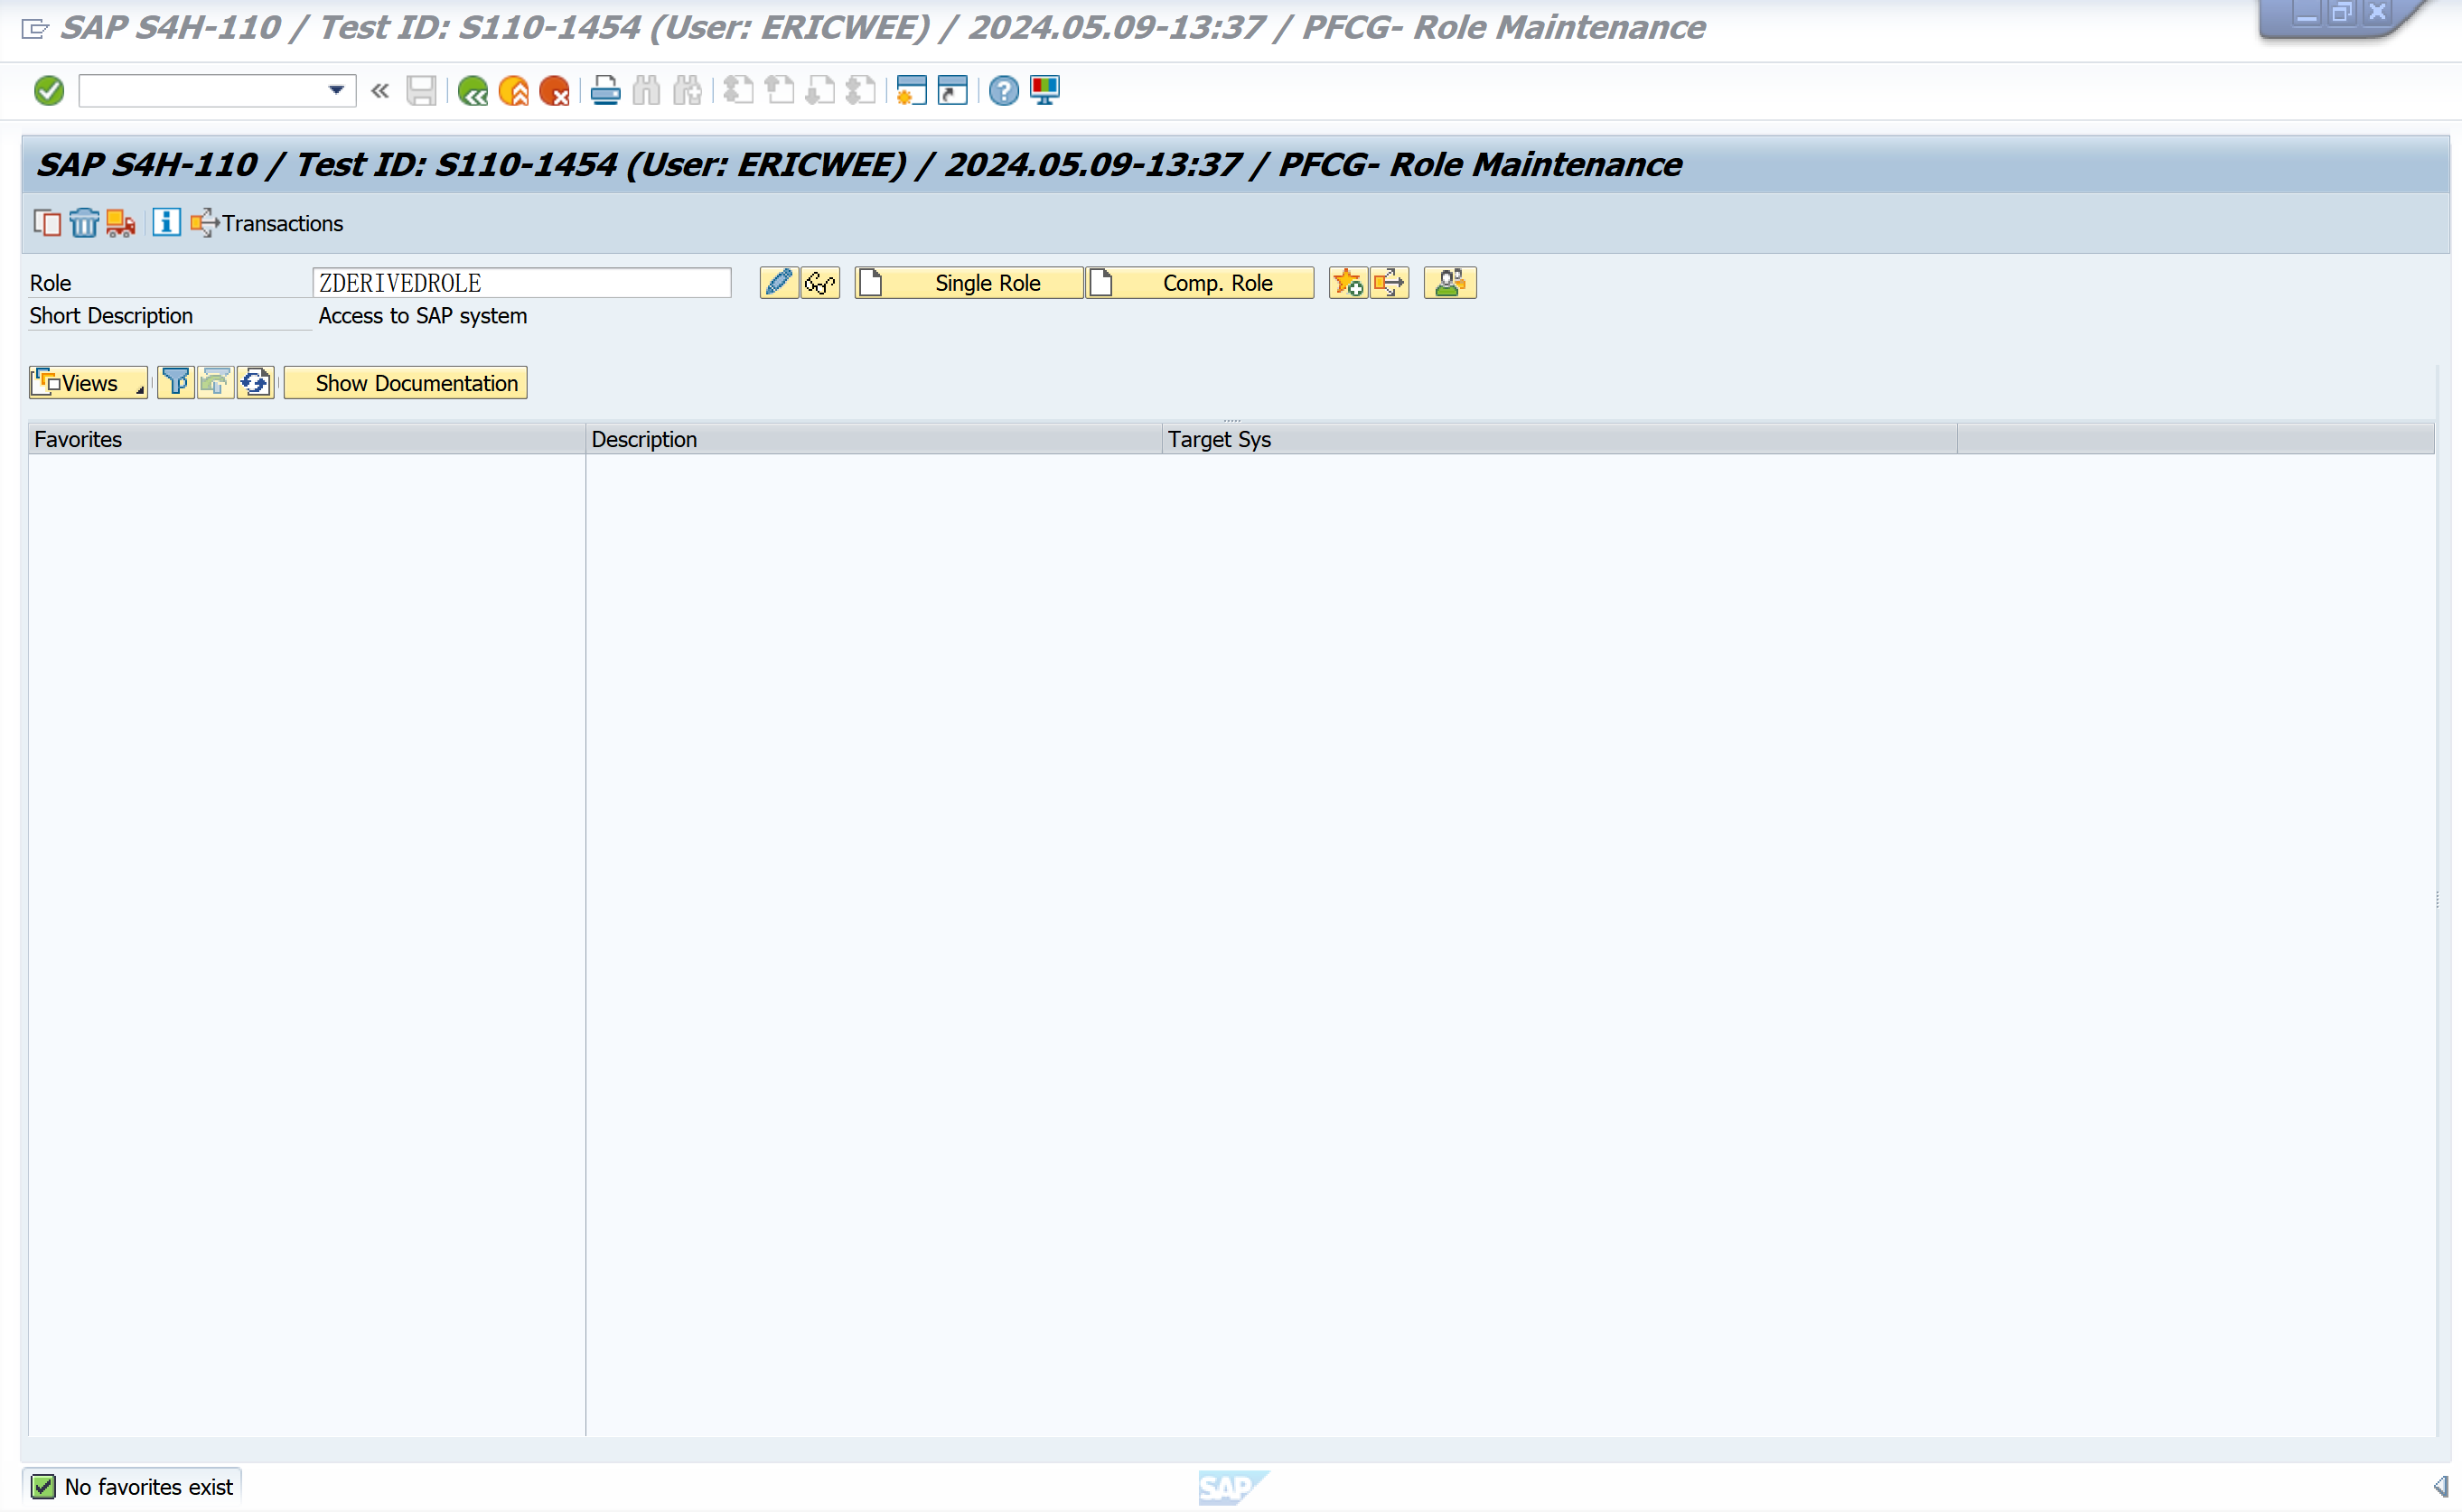Image resolution: width=2462 pixels, height=1512 pixels.
Task: Collapse command field with double chevron
Action: coord(380,91)
